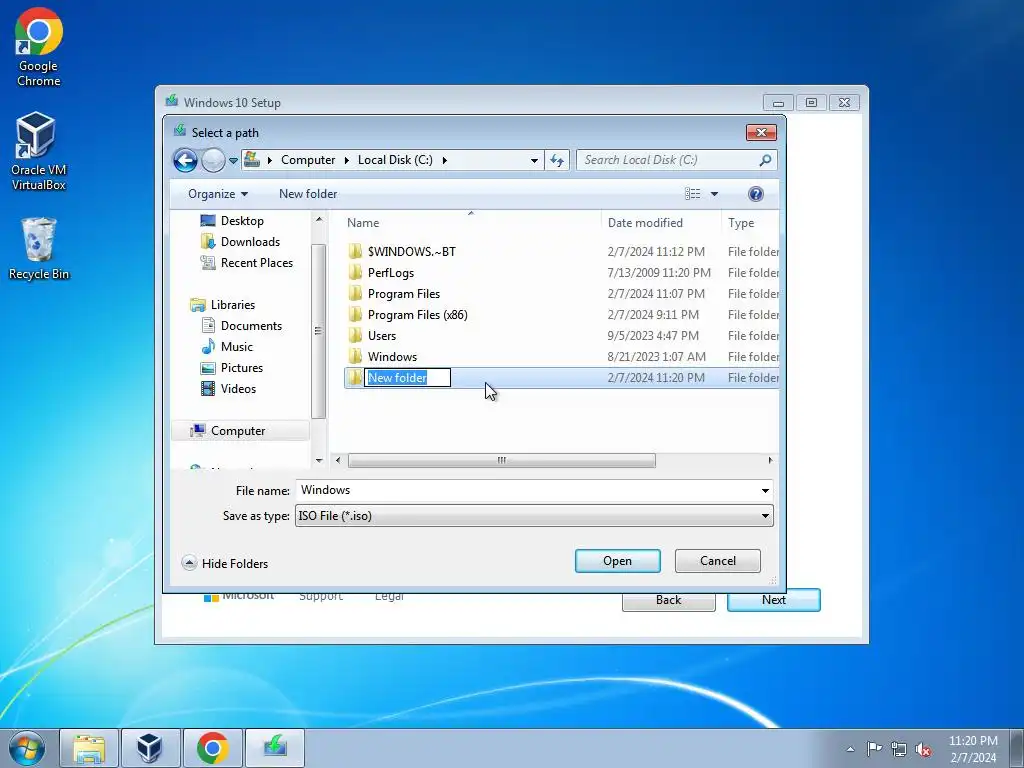Click Computer in the address bar breadcrumb

308,160
